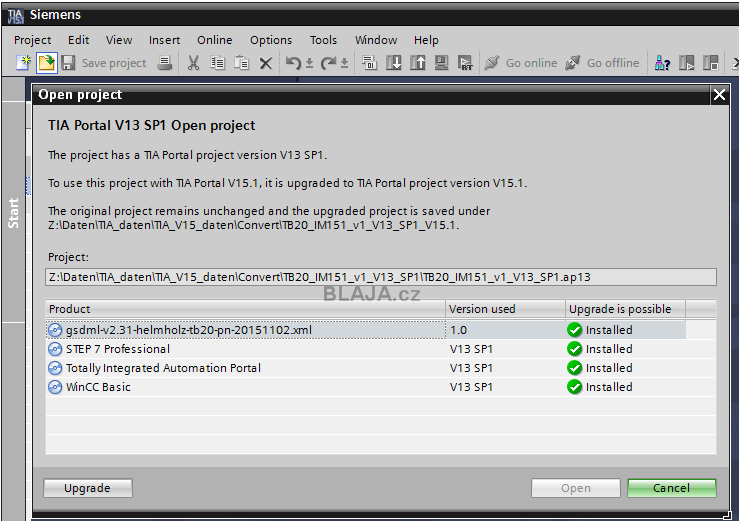
Task: Click the Go online plug icon
Action: (492, 63)
